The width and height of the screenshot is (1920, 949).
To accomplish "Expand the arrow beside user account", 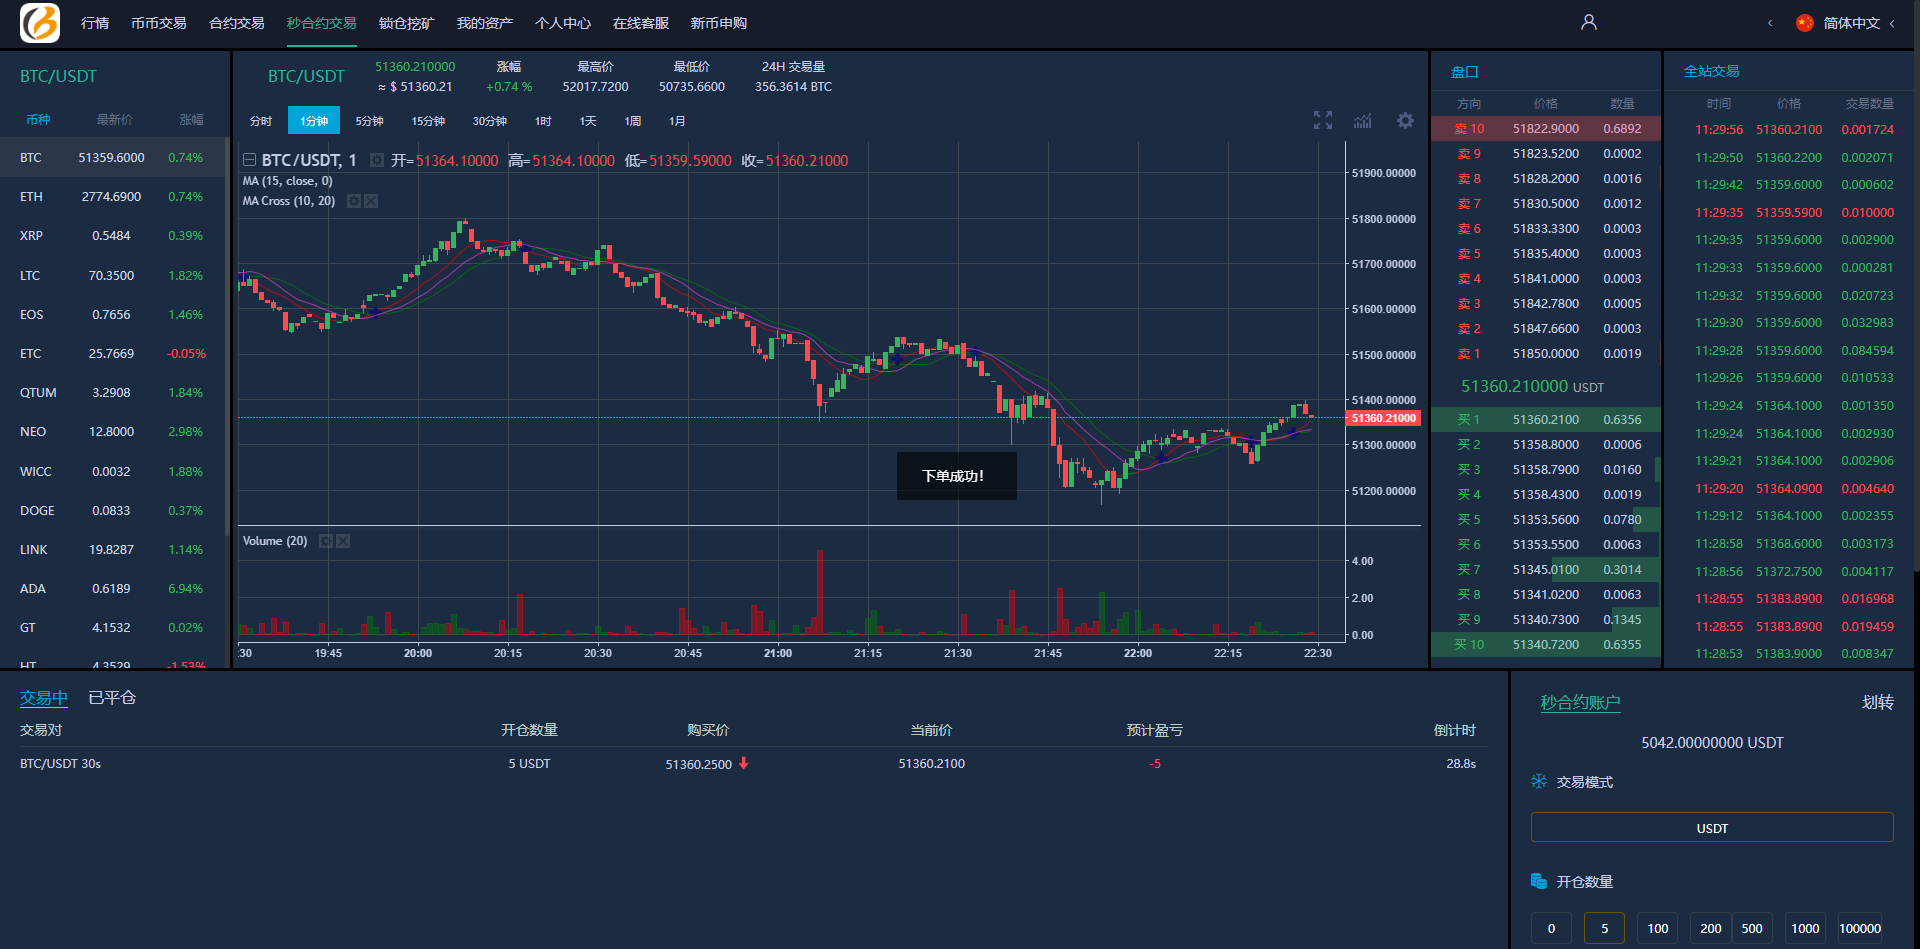I will pyautogui.click(x=1769, y=23).
